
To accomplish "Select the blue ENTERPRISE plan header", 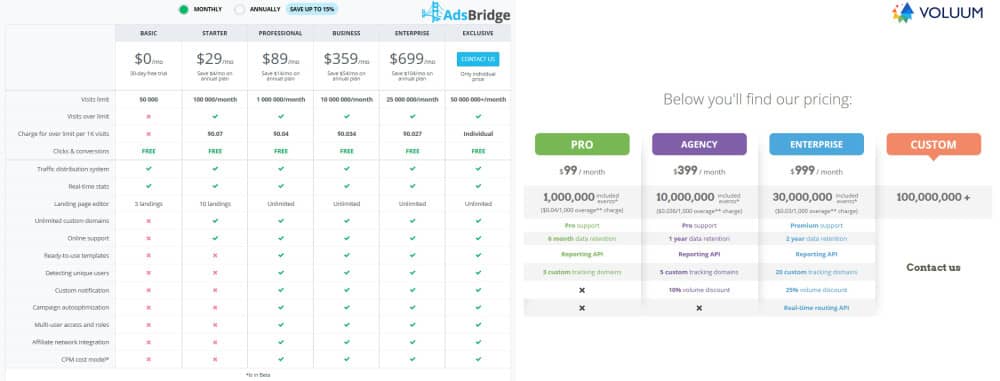I will click(816, 144).
